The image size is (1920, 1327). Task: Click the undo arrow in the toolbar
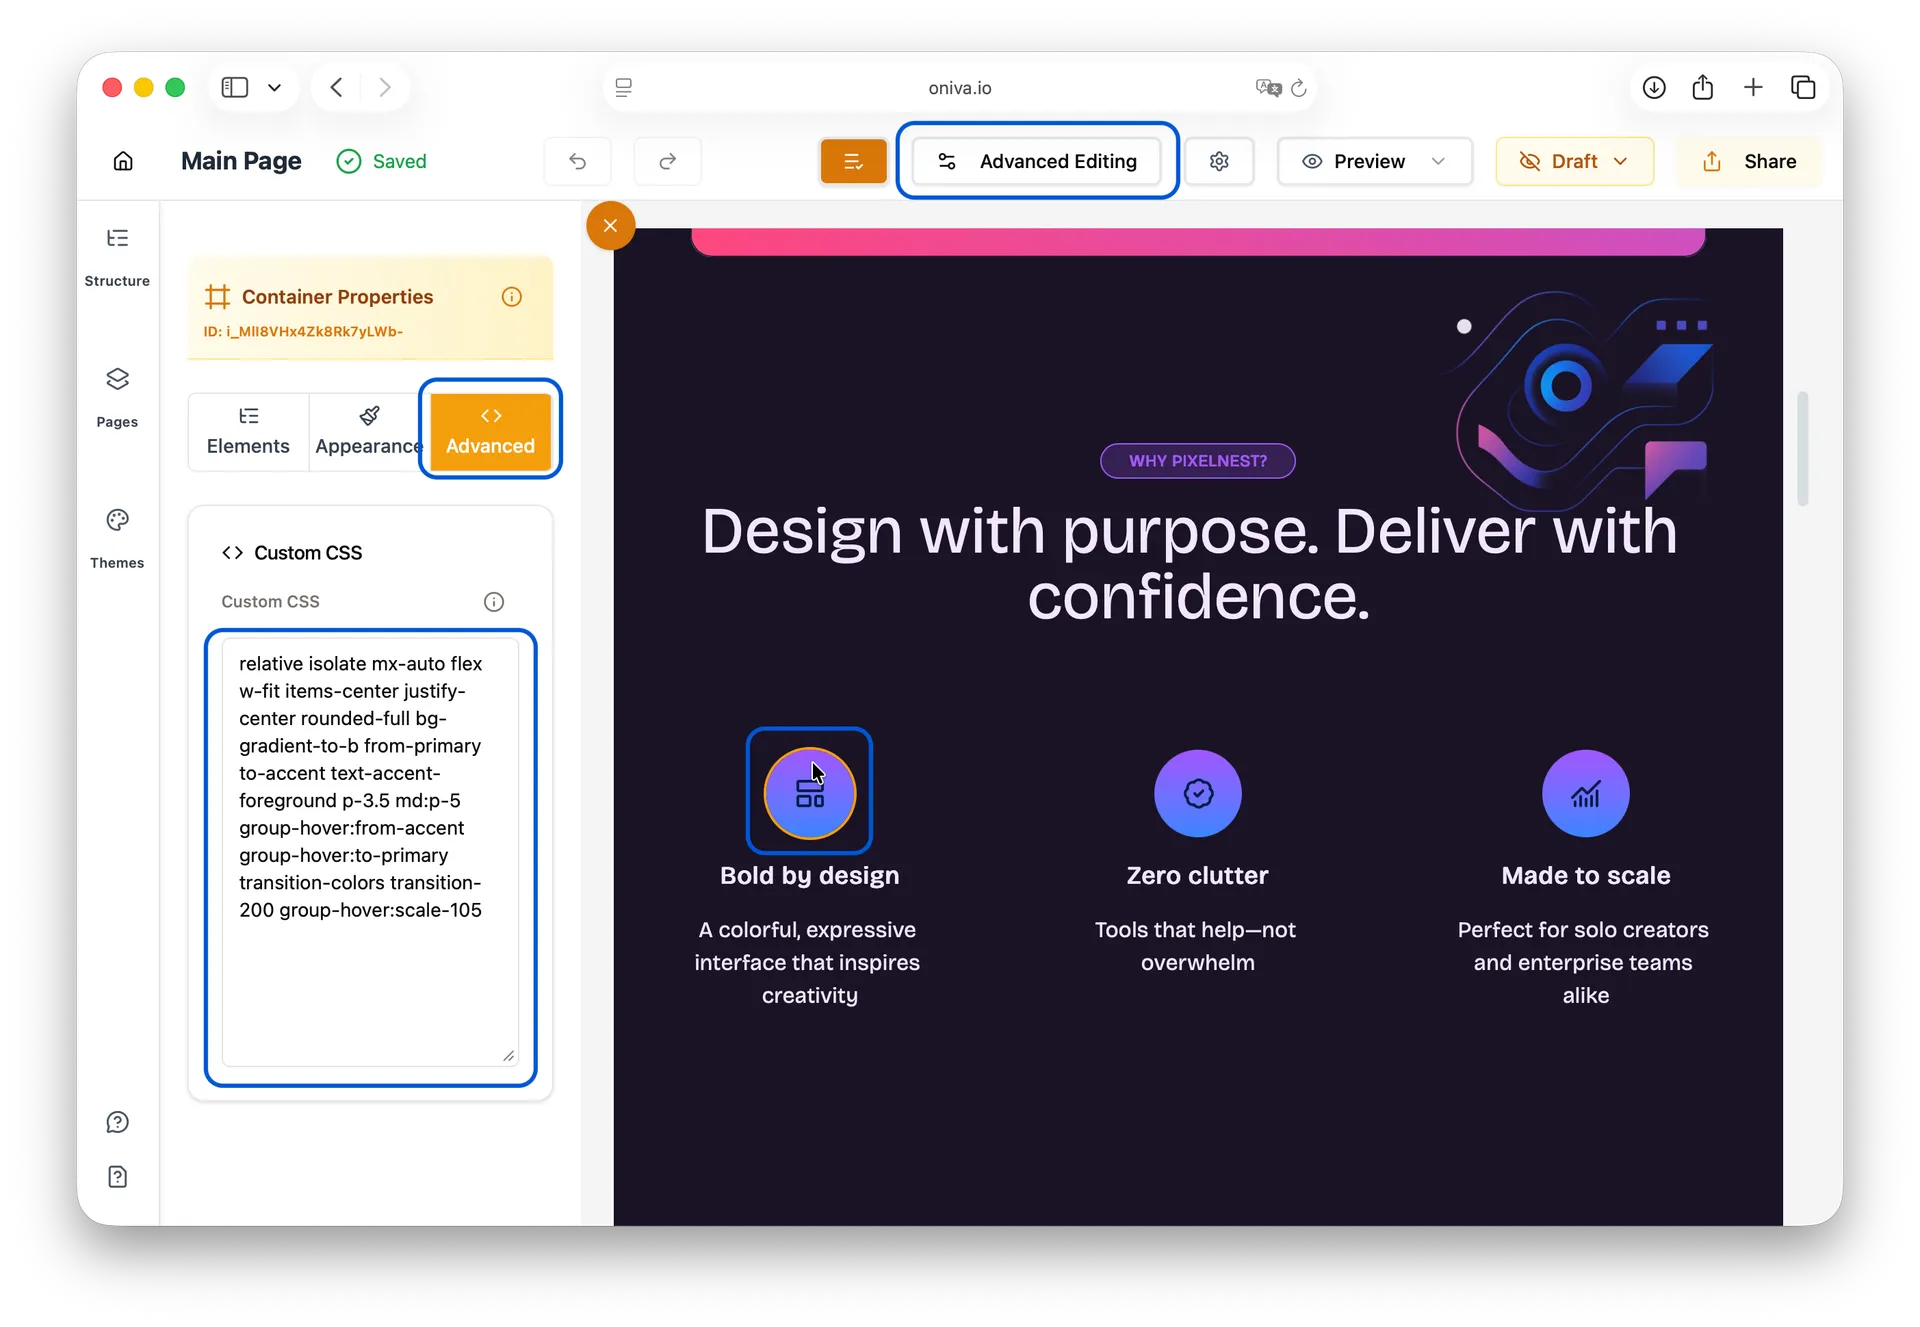[x=577, y=161]
